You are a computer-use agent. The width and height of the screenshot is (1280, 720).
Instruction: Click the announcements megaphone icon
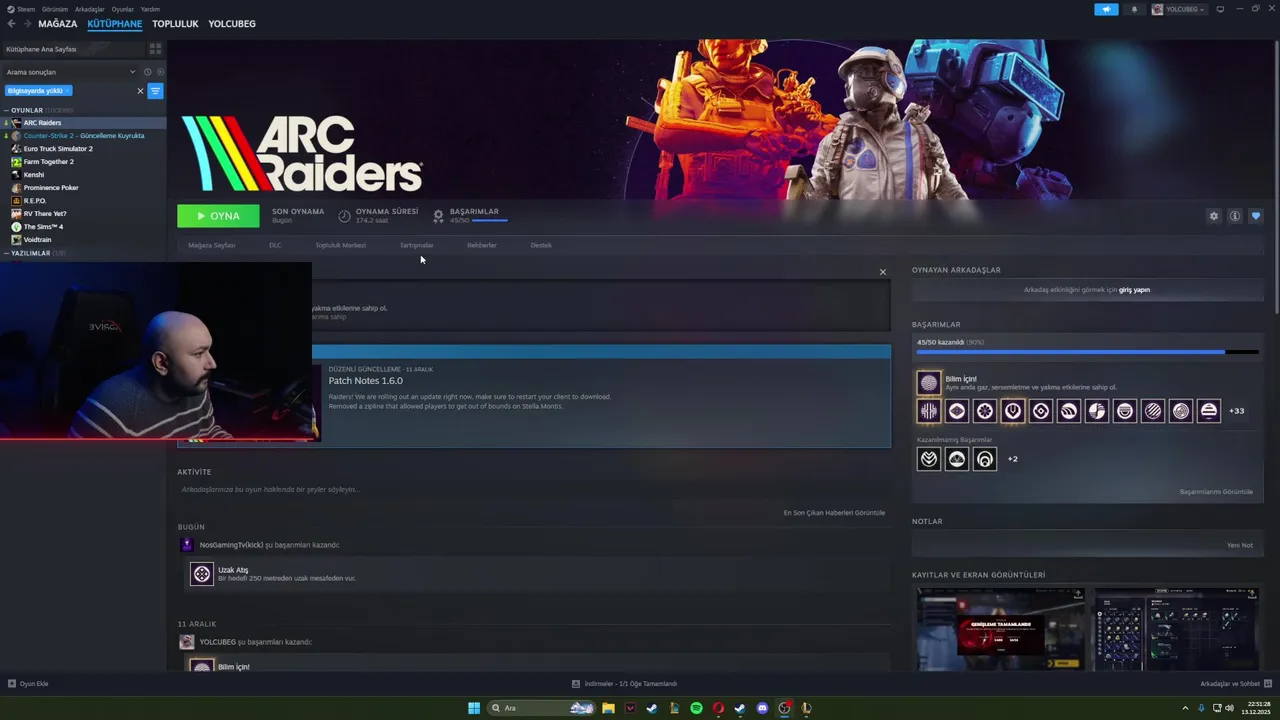[x=1106, y=9]
